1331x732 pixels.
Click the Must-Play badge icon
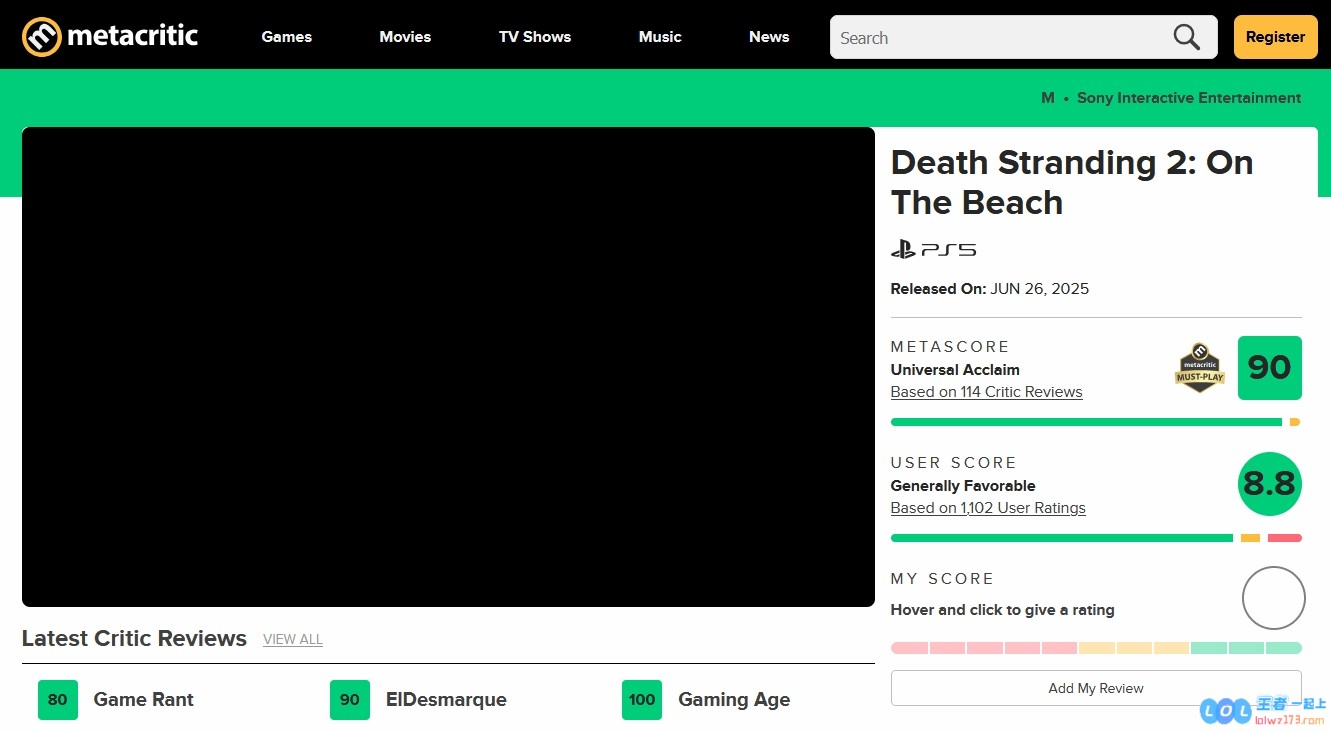tap(1200, 368)
